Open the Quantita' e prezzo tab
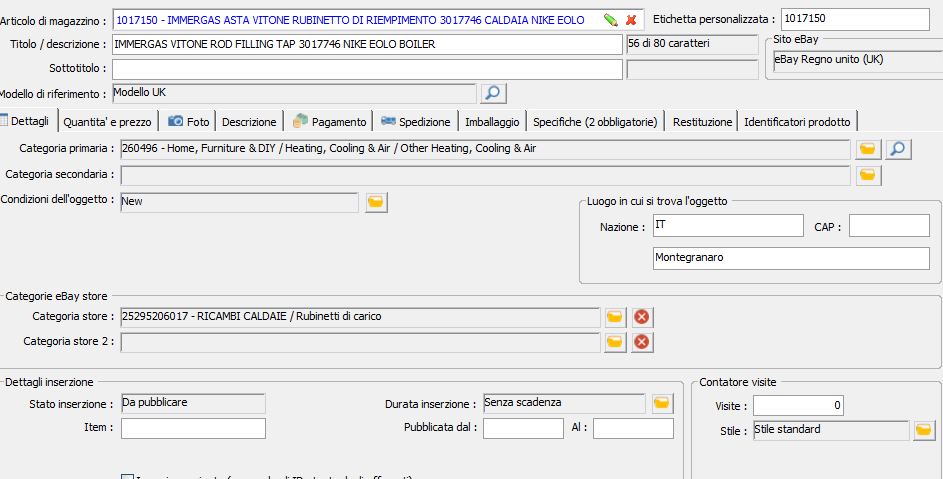This screenshot has width=943, height=479. 108,122
